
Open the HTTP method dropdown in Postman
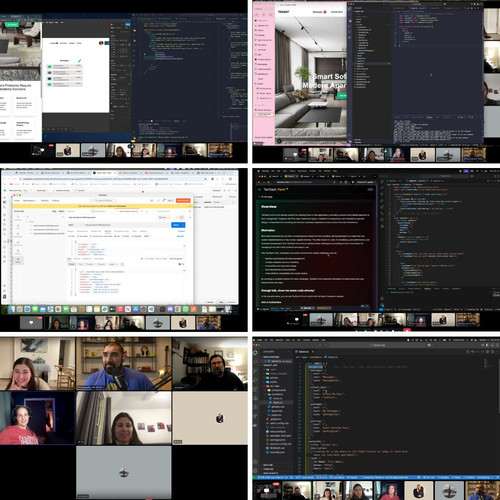(75, 225)
